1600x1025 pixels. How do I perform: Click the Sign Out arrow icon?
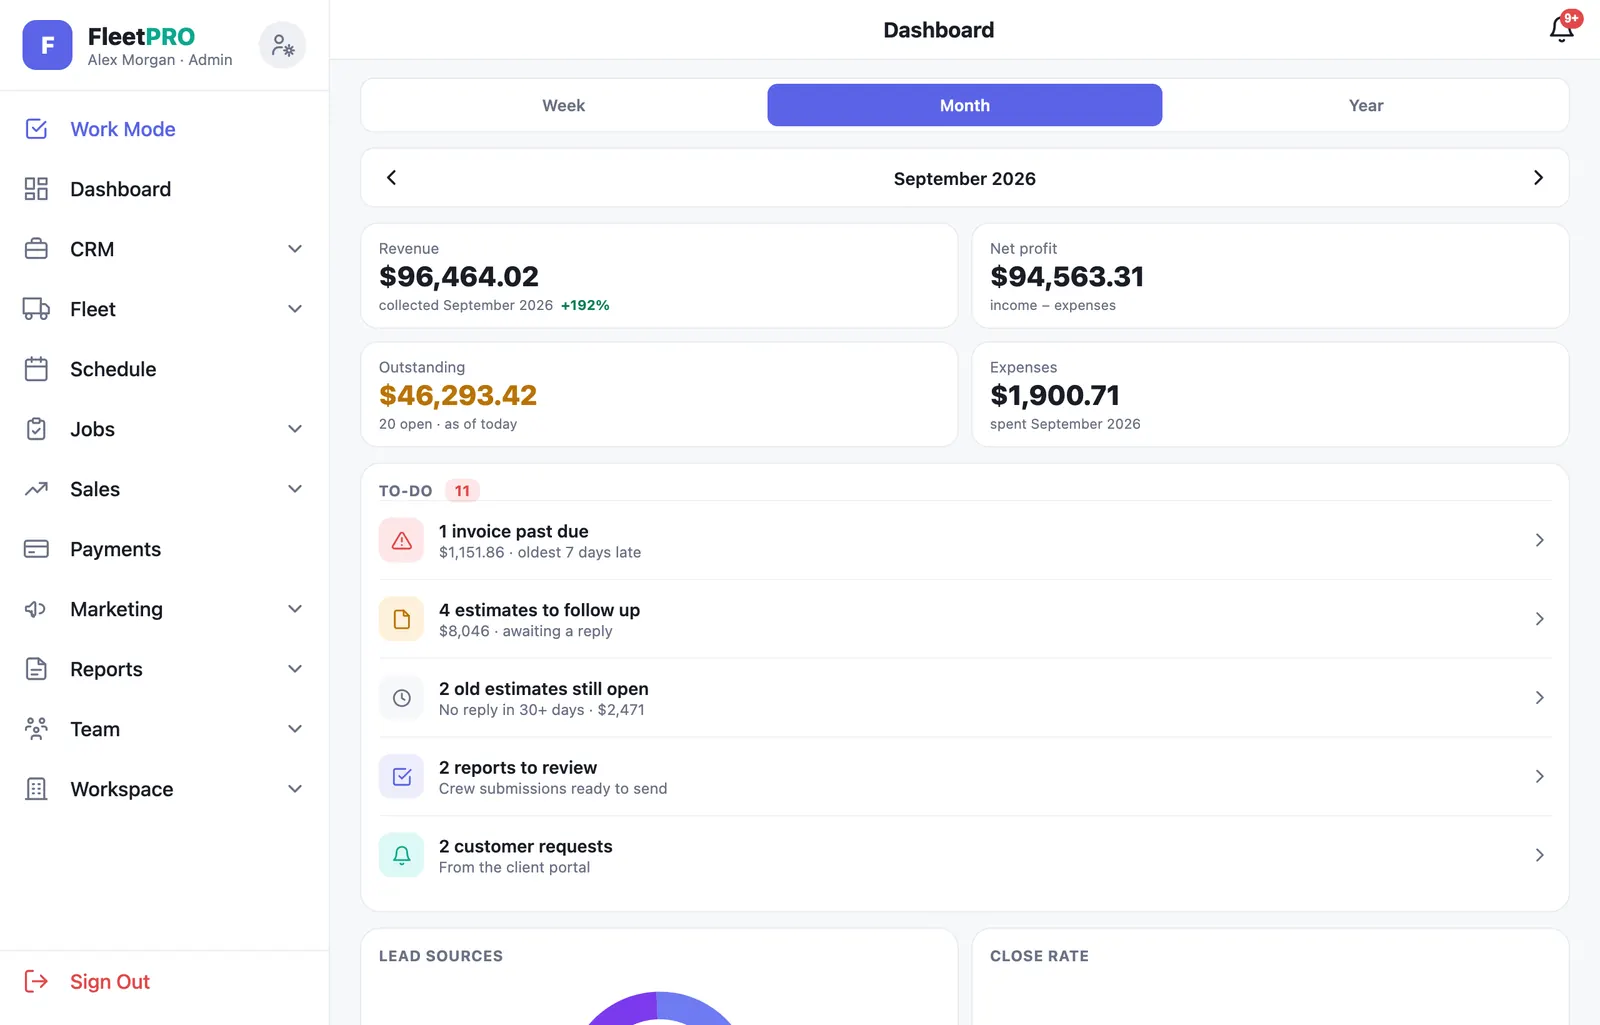[36, 981]
